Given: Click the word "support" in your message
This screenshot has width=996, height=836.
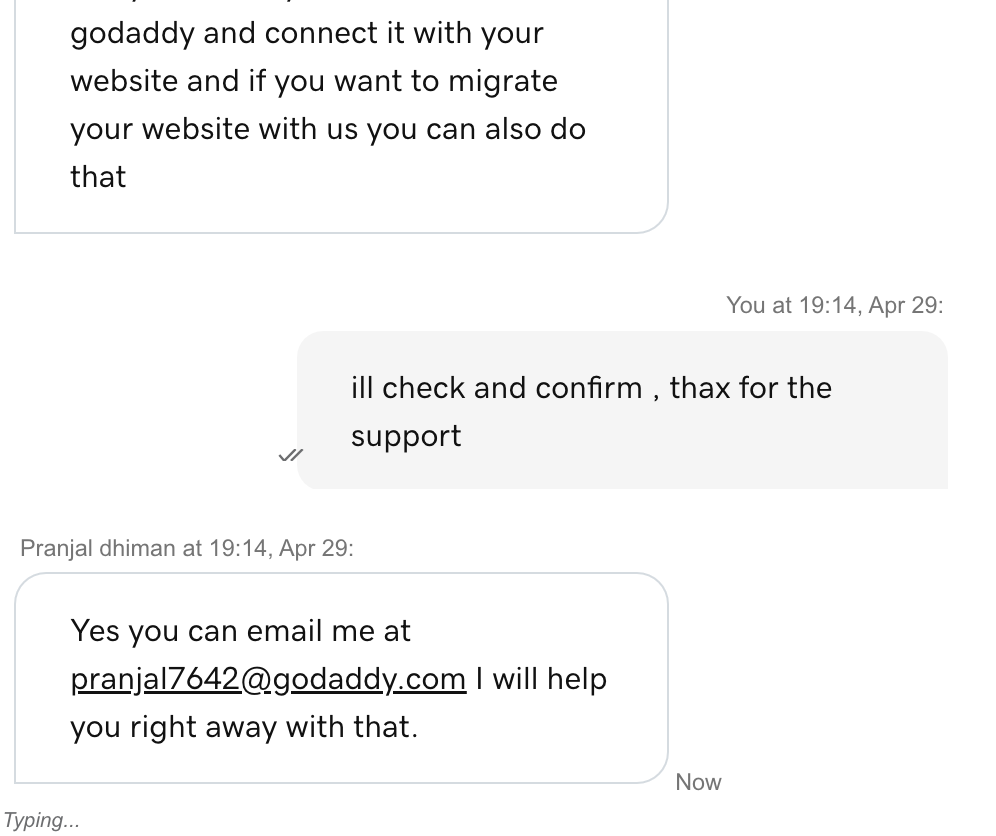Looking at the screenshot, I should coord(406,436).
